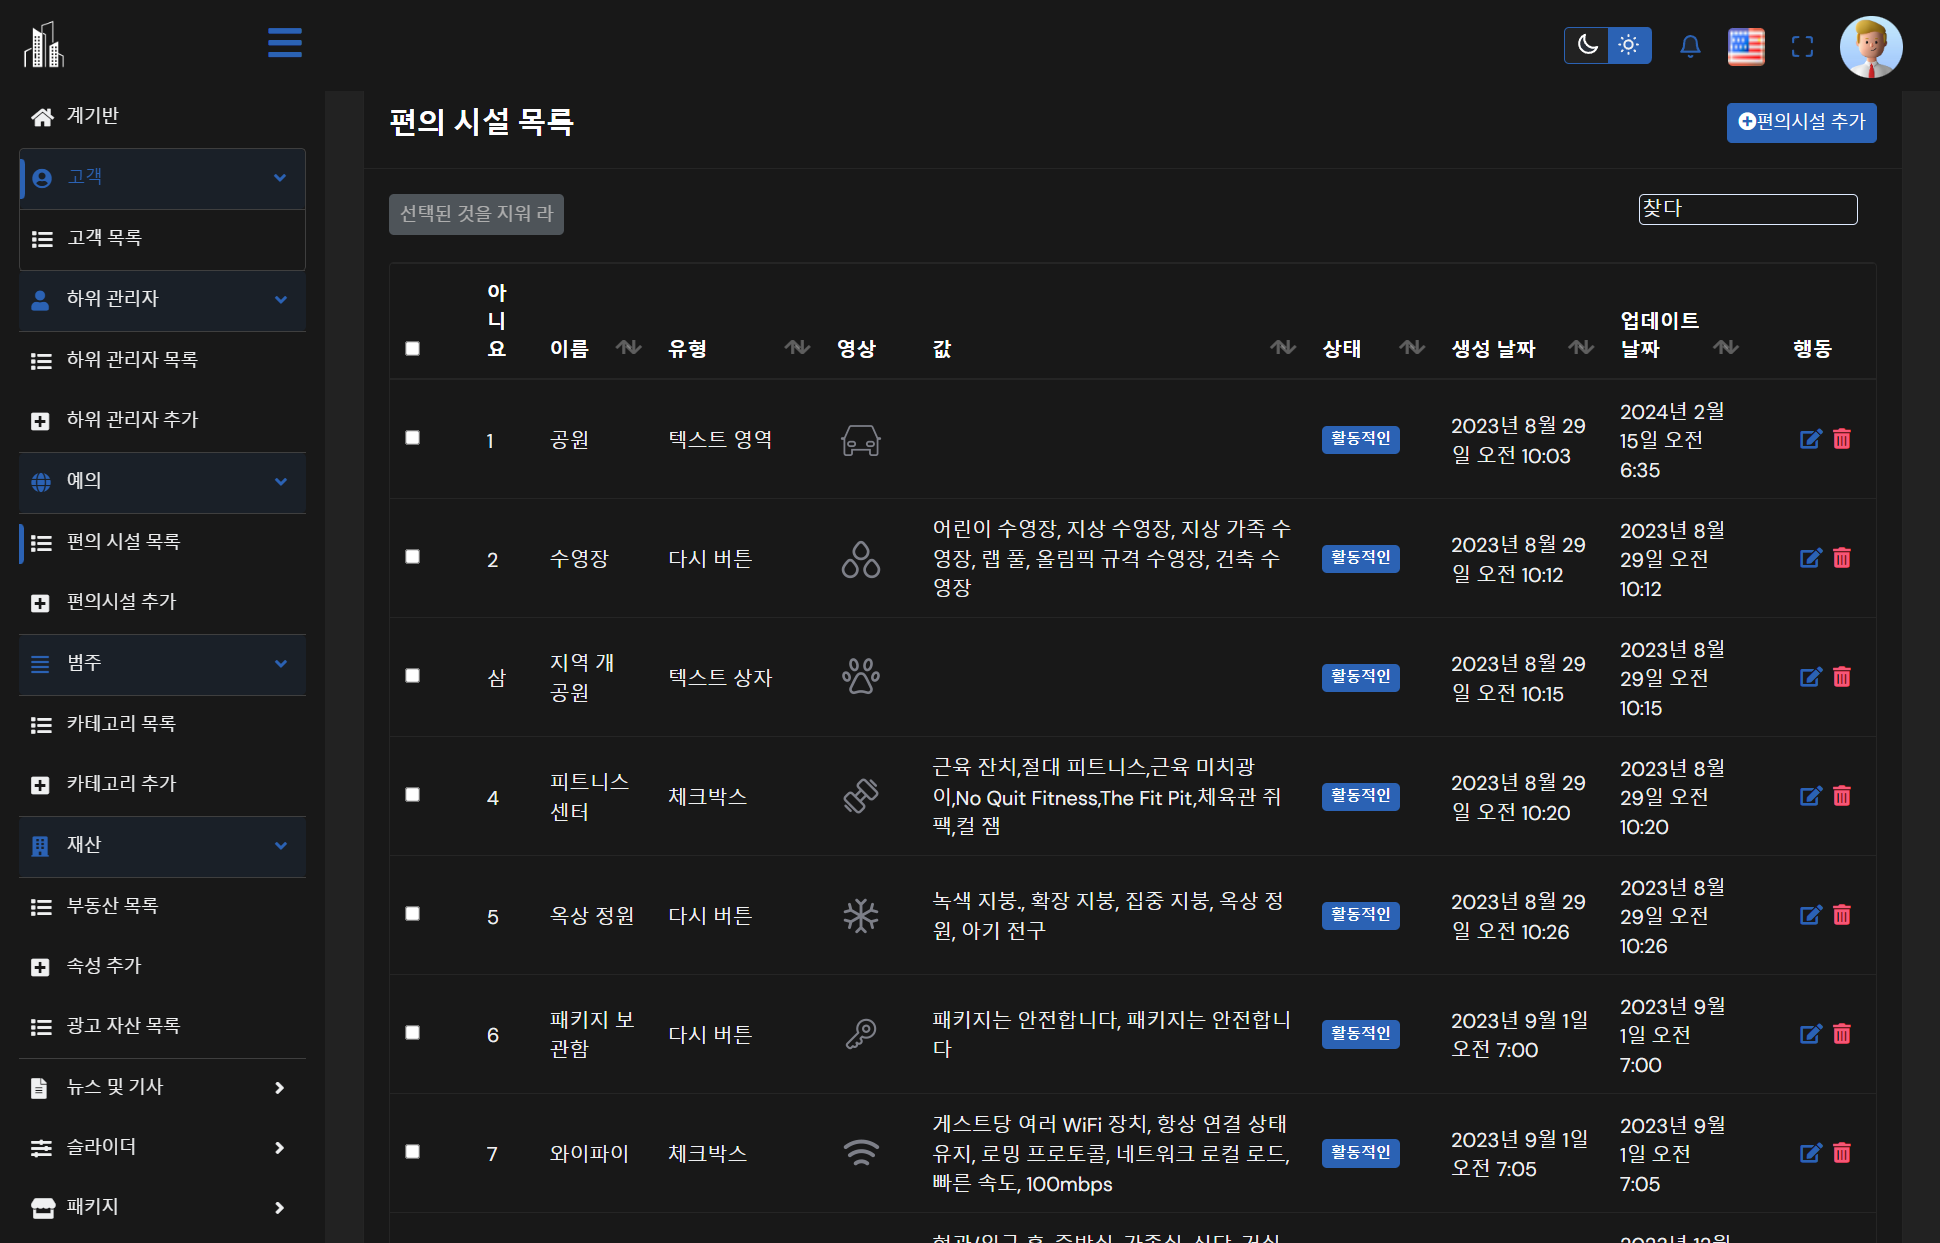Collapse the sidebar with the hamburger icon
Viewport: 1940px width, 1243px height.
284,43
